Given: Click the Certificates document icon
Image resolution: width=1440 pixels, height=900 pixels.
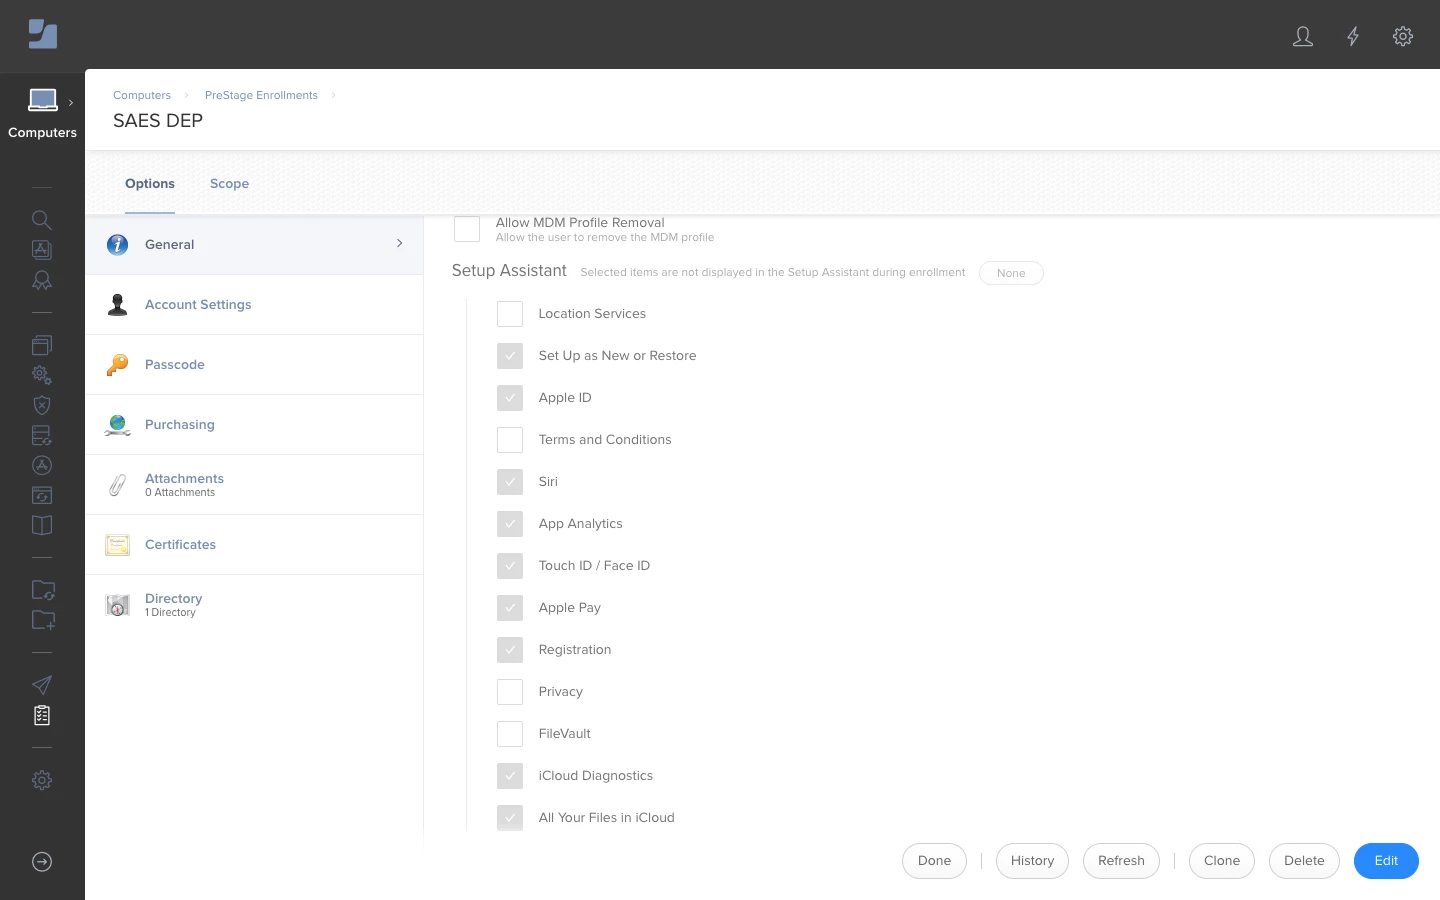Looking at the screenshot, I should click(x=117, y=545).
